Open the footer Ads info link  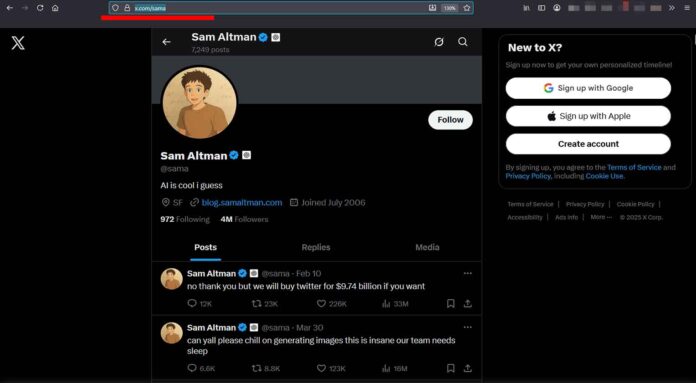click(x=566, y=217)
